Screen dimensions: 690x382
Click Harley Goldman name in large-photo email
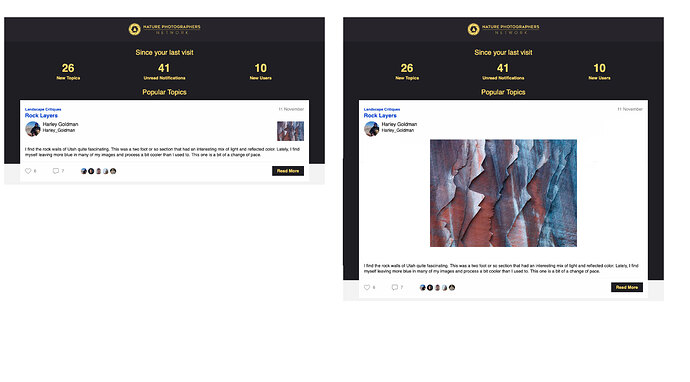coord(399,124)
